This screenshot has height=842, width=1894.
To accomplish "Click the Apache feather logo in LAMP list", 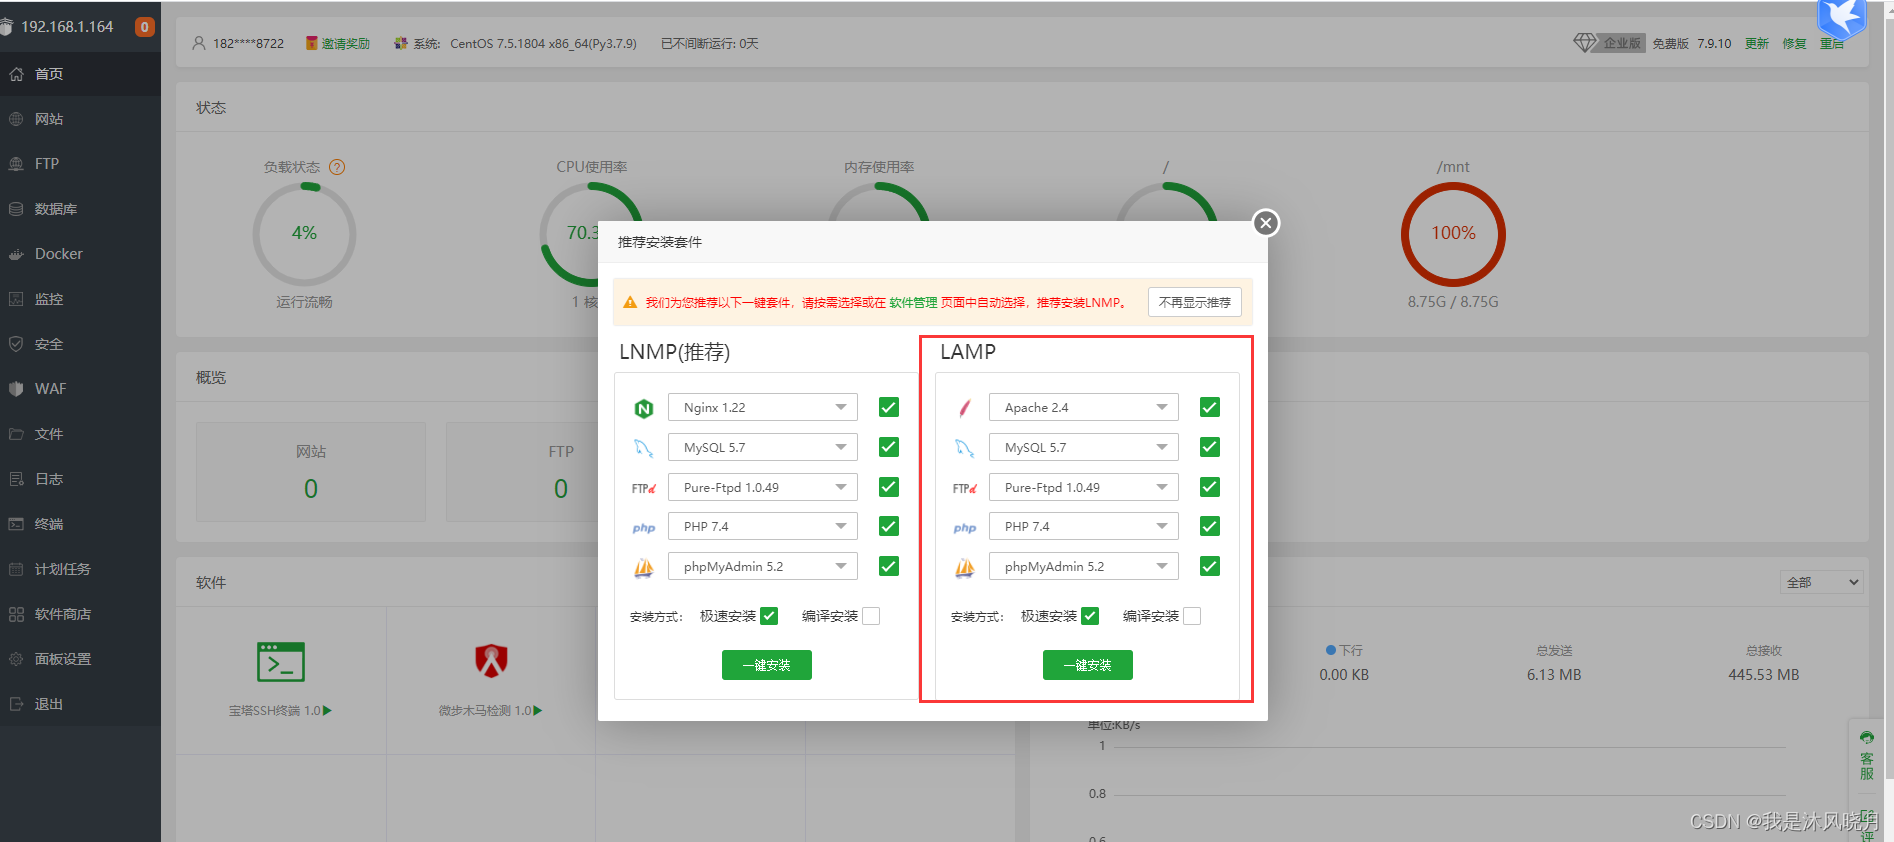I will point(965,408).
